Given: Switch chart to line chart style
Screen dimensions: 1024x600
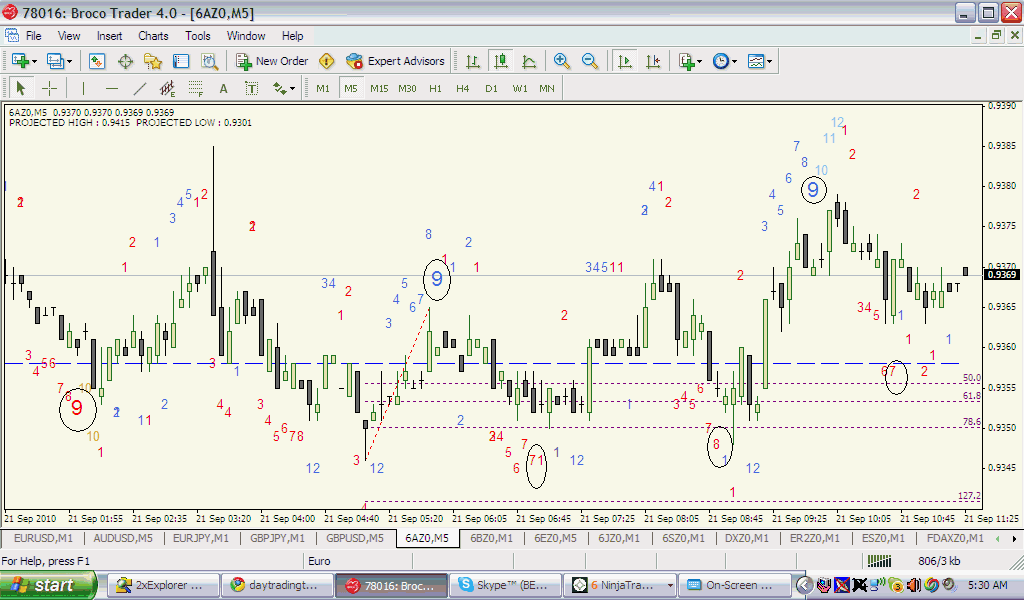Looking at the screenshot, I should point(529,61).
